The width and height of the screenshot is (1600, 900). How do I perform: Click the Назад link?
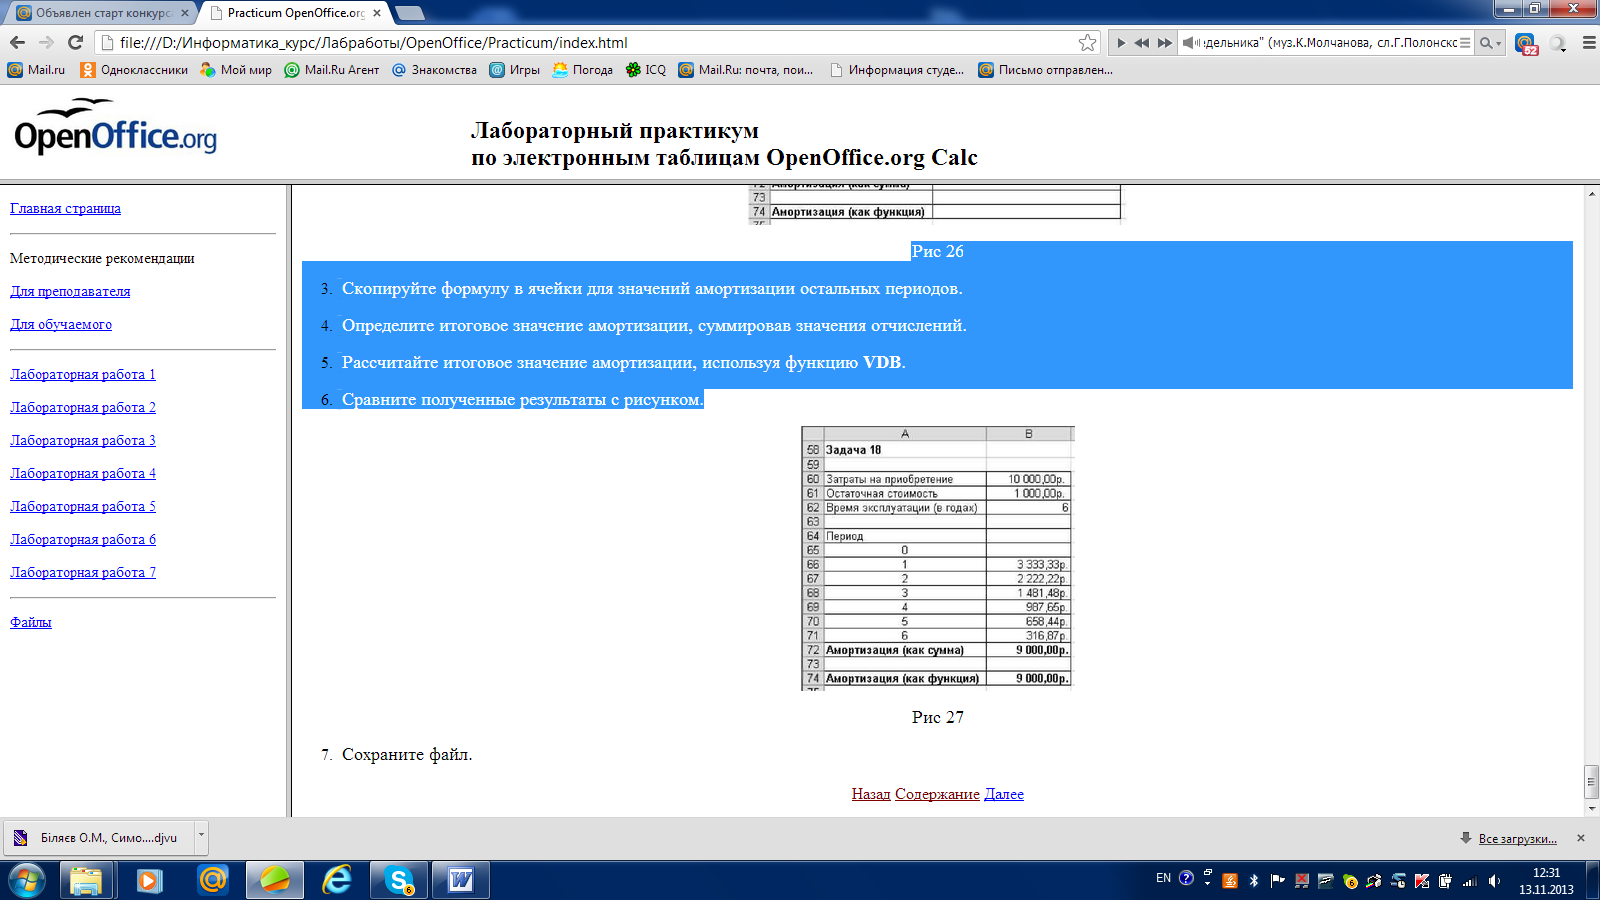(871, 794)
